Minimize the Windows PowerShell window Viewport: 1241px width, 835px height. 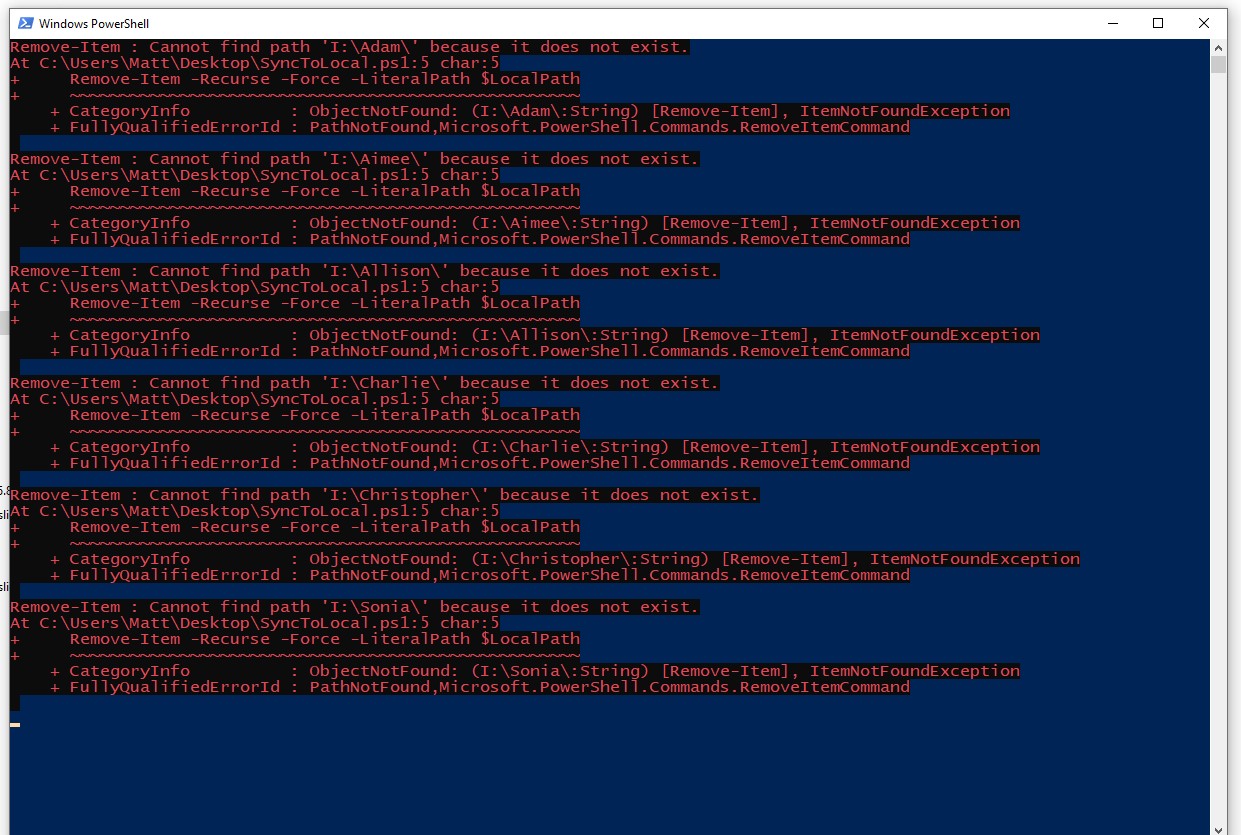coord(1113,23)
